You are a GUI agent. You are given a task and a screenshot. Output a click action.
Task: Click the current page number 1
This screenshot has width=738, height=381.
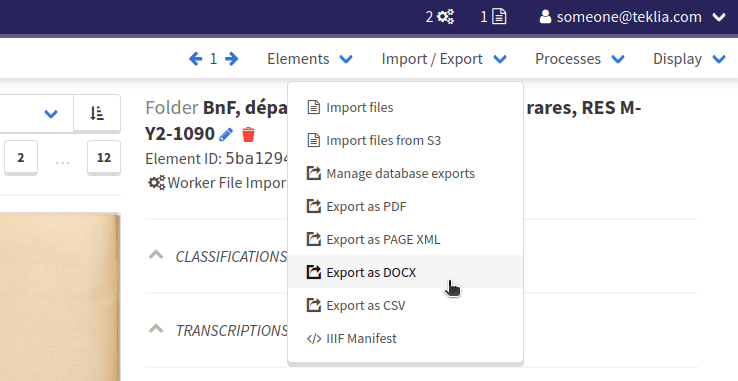click(x=213, y=59)
